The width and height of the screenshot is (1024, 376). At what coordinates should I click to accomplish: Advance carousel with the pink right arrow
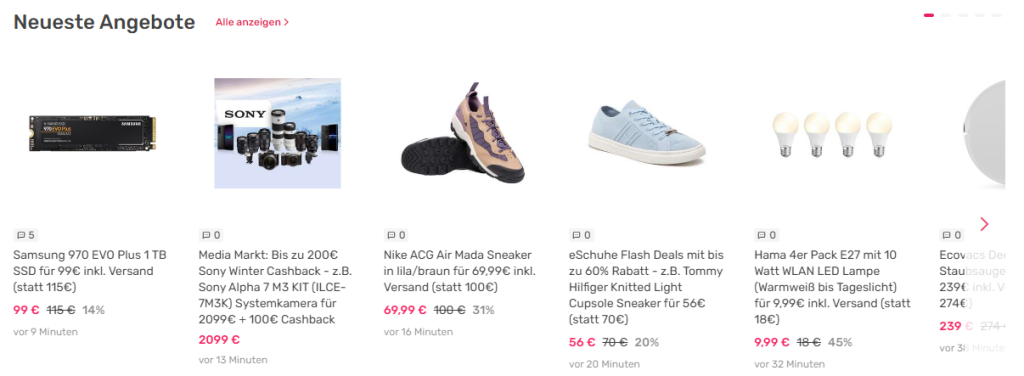(x=984, y=224)
